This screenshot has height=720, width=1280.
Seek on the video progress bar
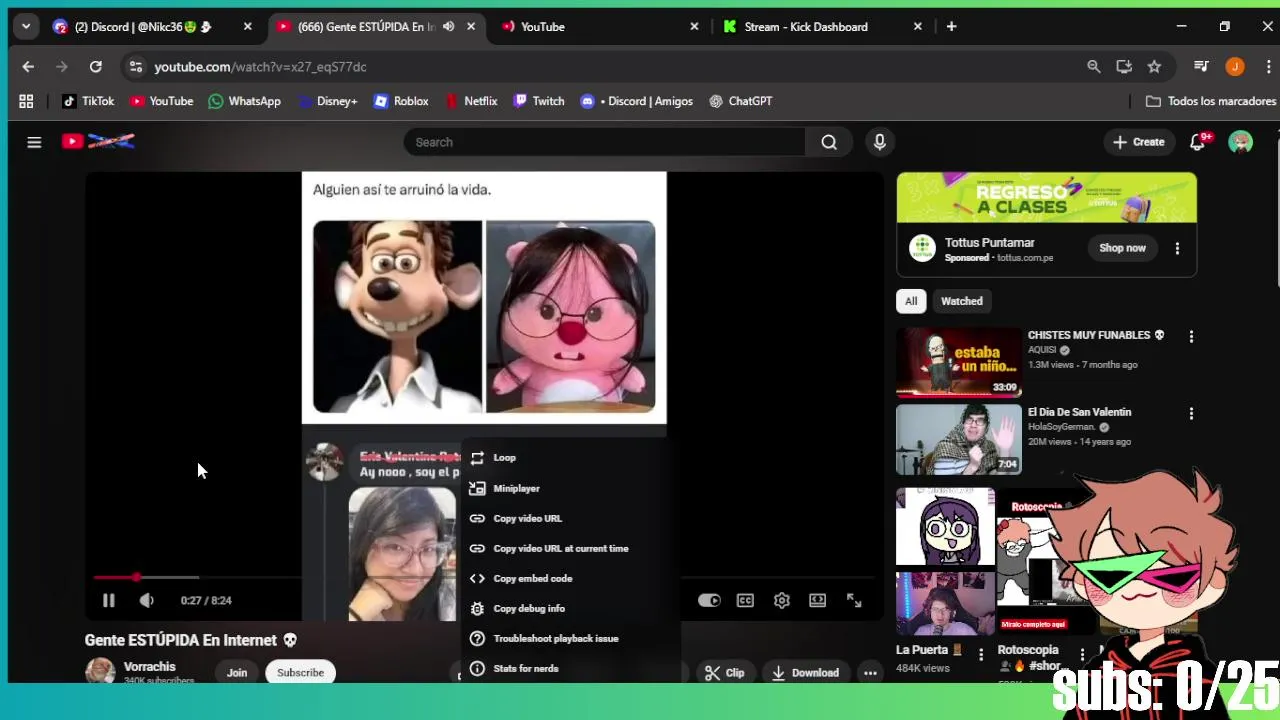(484, 577)
